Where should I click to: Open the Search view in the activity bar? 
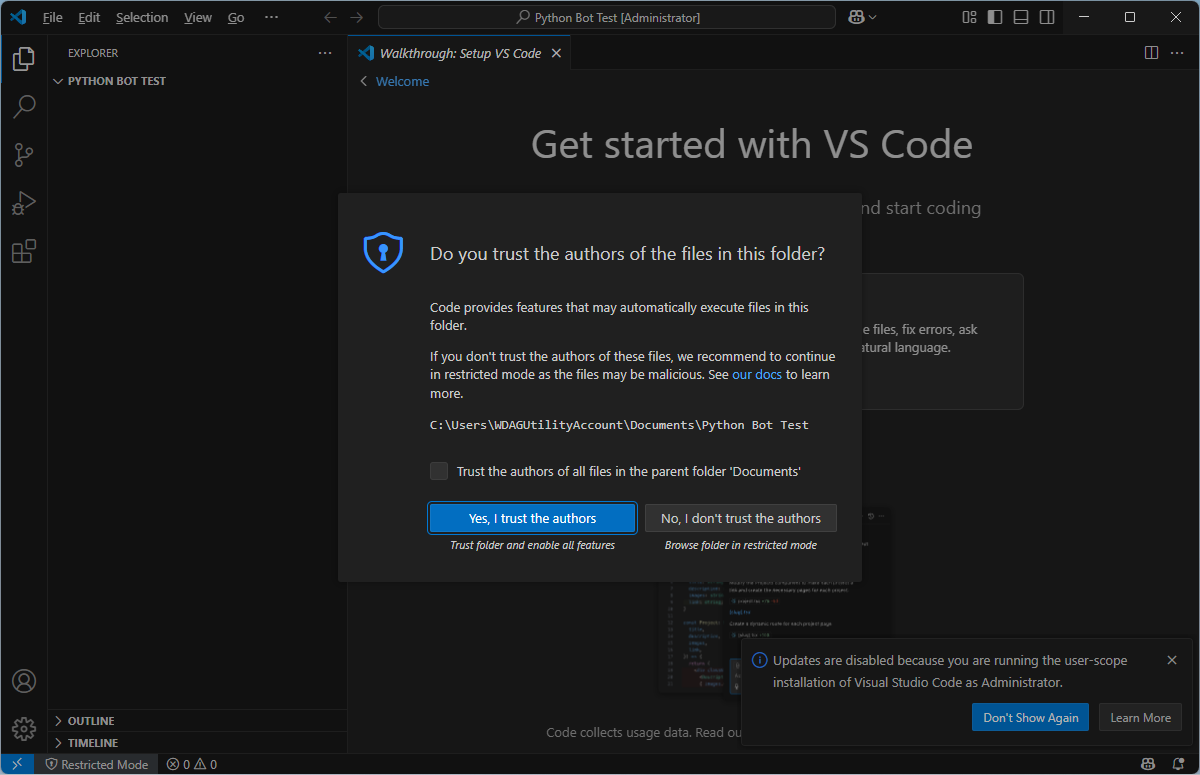24,106
